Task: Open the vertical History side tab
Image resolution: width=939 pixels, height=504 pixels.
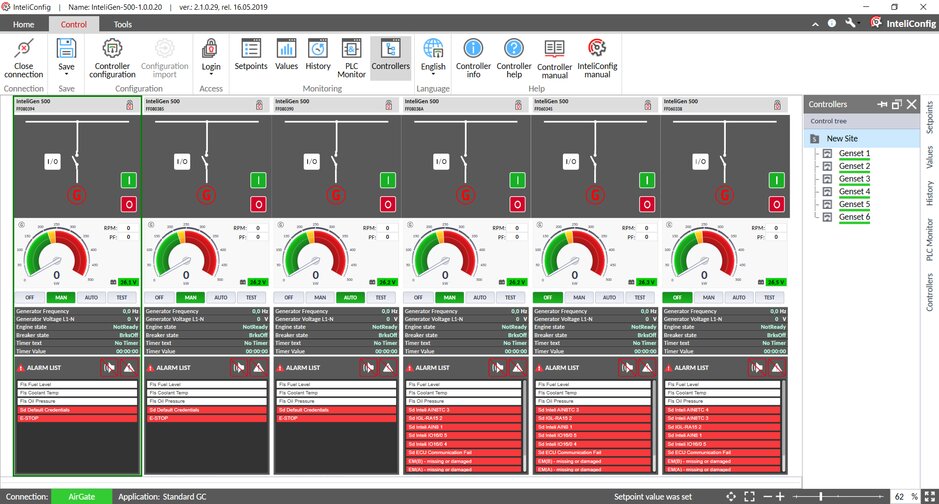Action: (929, 193)
